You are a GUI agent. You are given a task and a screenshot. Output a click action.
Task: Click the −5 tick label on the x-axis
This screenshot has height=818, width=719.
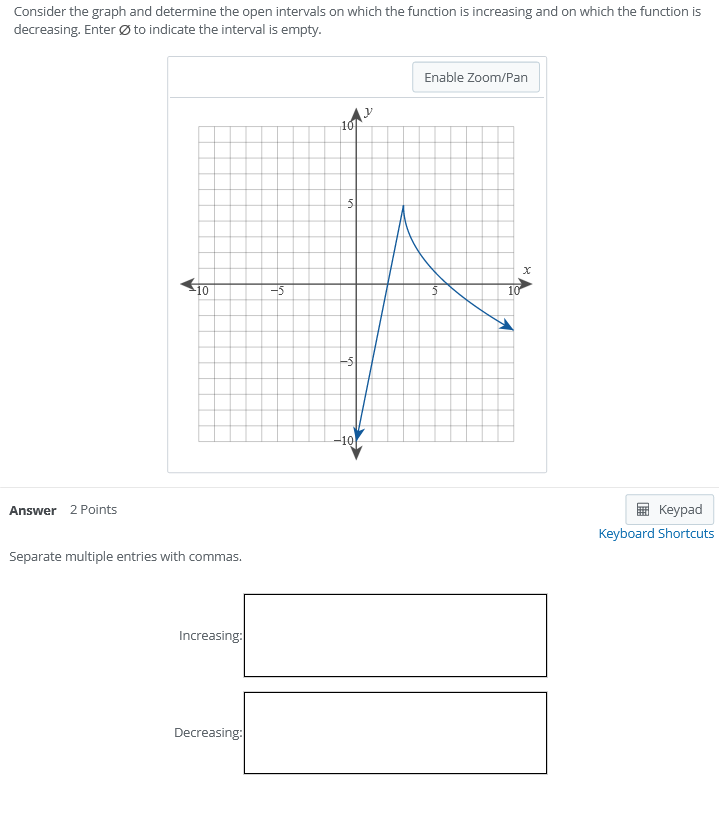[x=277, y=291]
